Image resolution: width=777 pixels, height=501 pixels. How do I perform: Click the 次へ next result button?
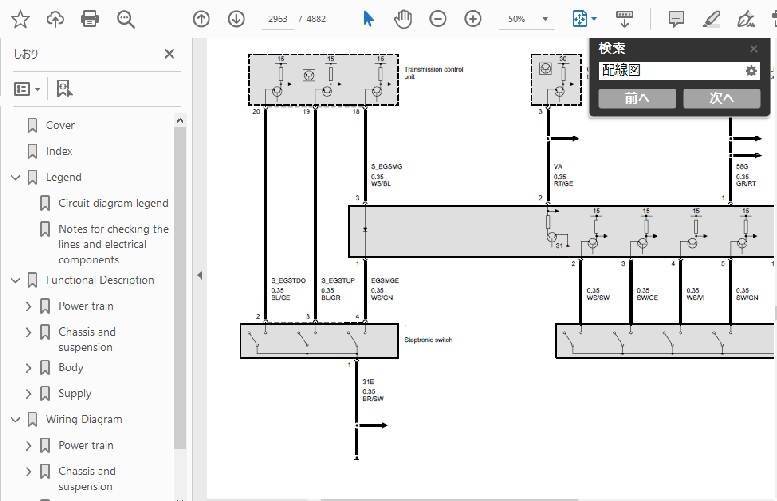pyautogui.click(x=722, y=98)
